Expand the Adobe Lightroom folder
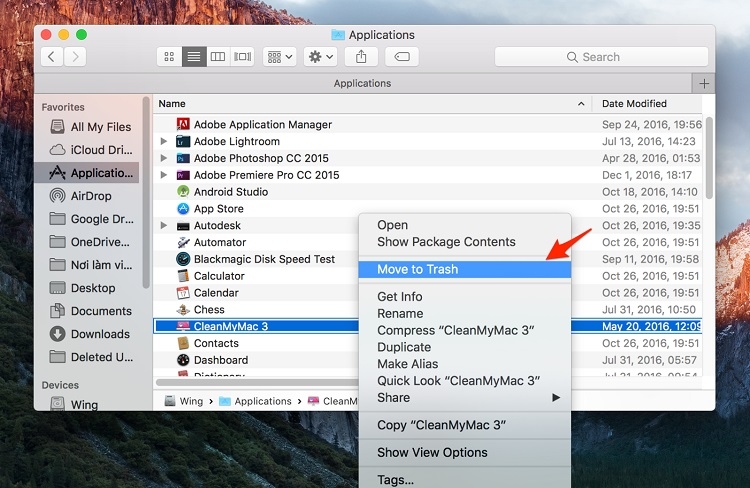 (x=164, y=141)
